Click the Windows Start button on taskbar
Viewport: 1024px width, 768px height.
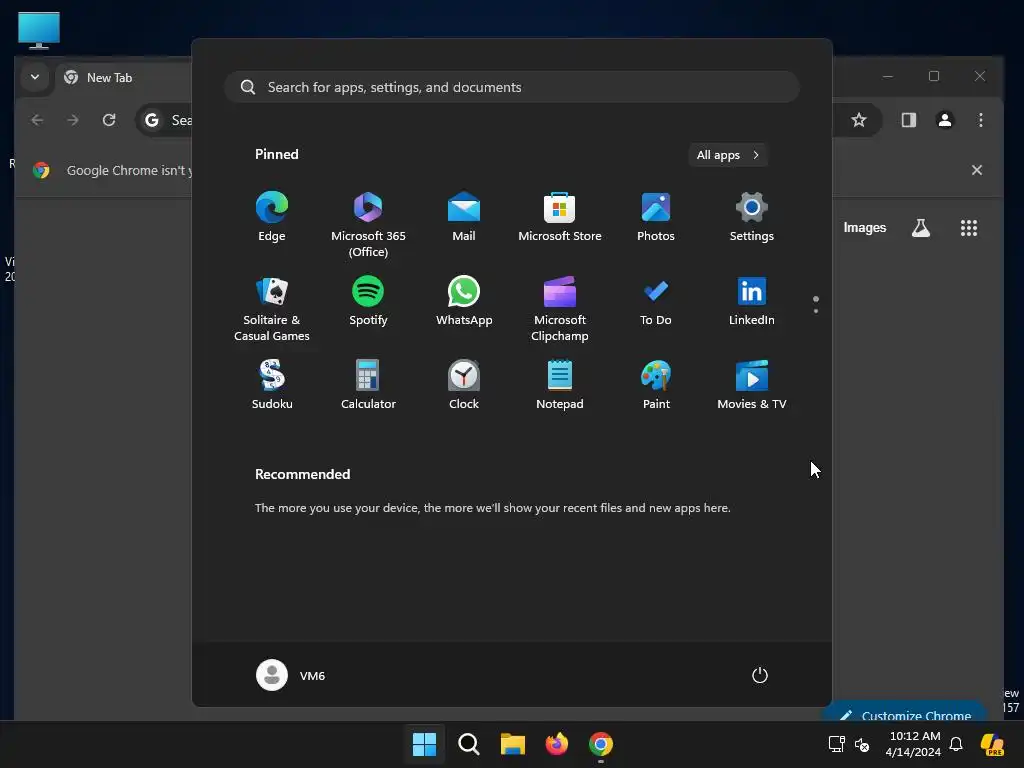(424, 744)
